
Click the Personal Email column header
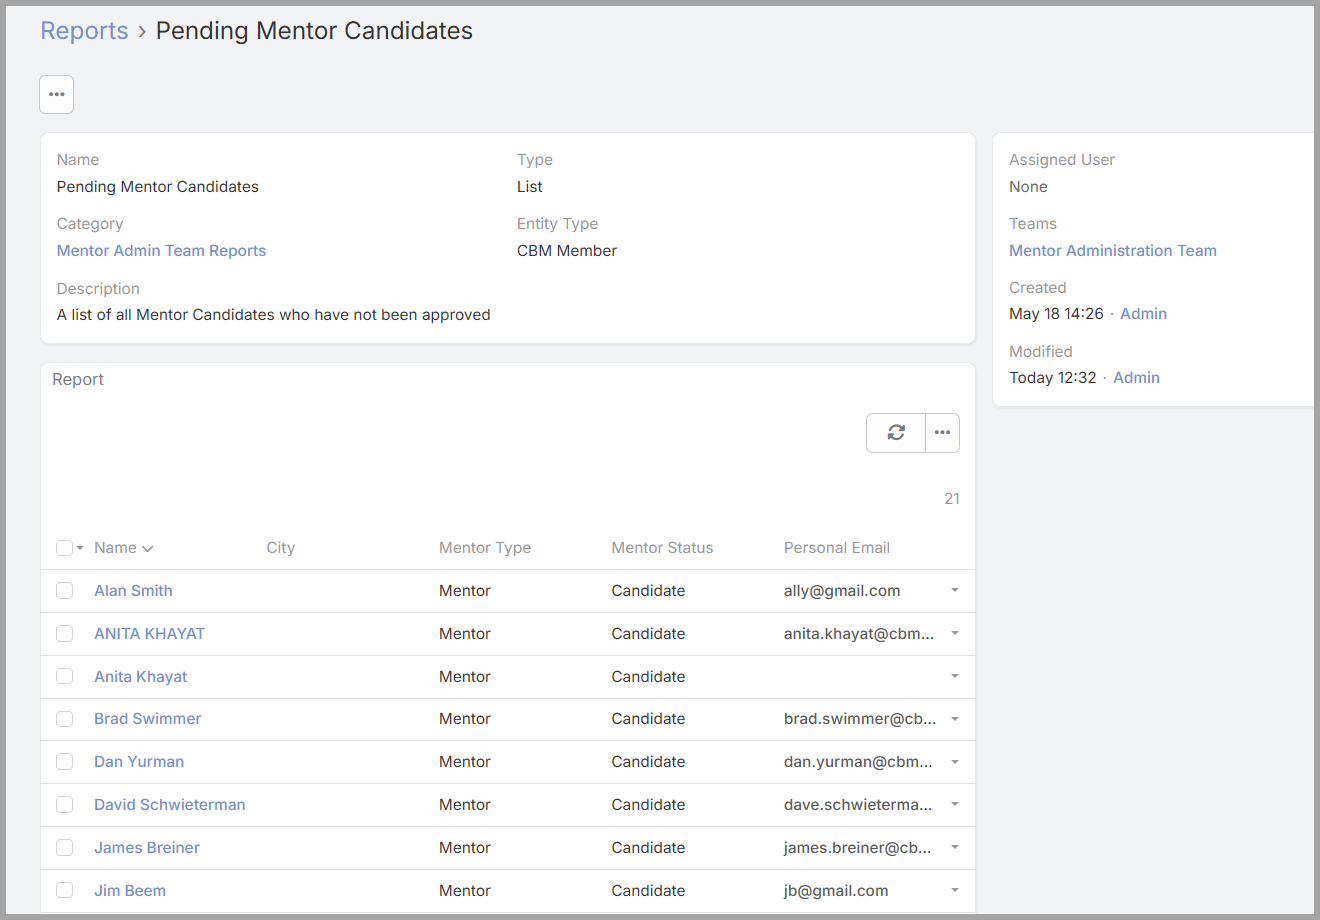(x=837, y=548)
